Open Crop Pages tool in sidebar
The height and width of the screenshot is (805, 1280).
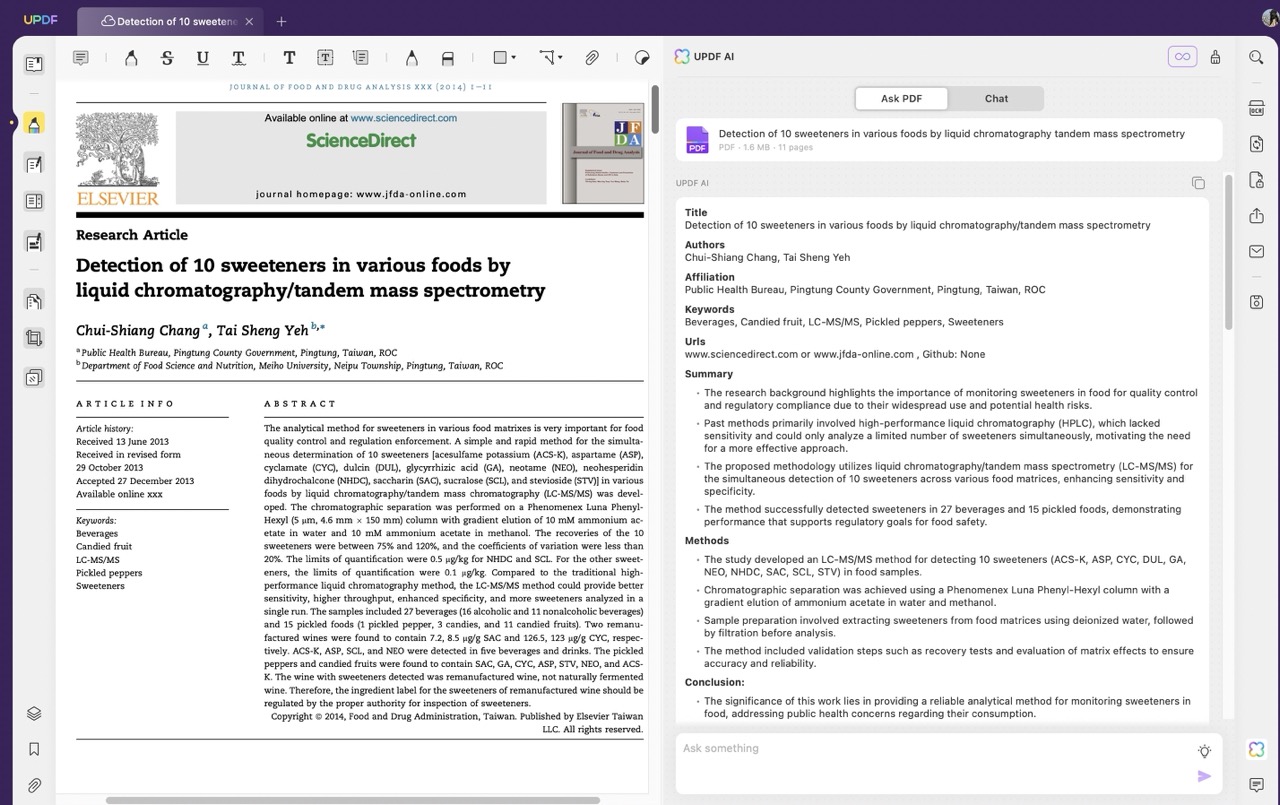click(x=34, y=339)
